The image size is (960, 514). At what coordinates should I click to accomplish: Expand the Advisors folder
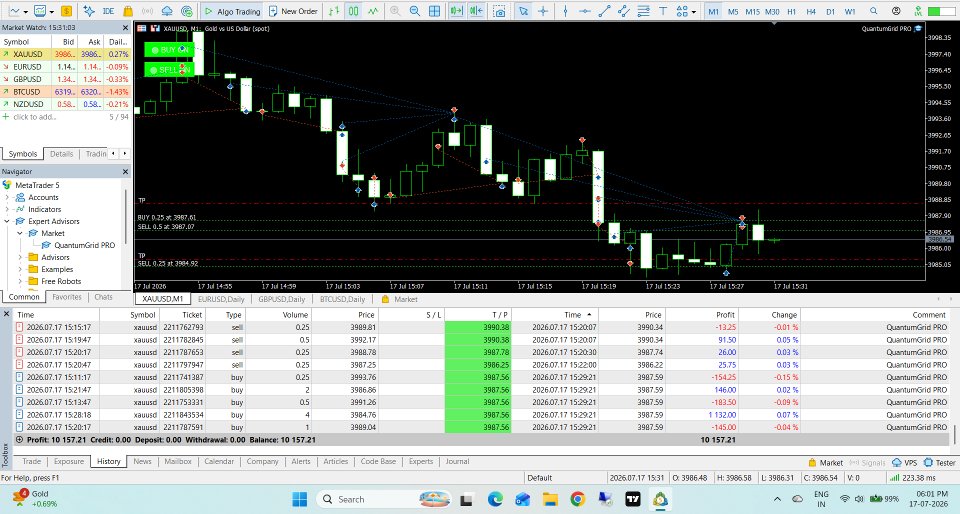click(20, 257)
